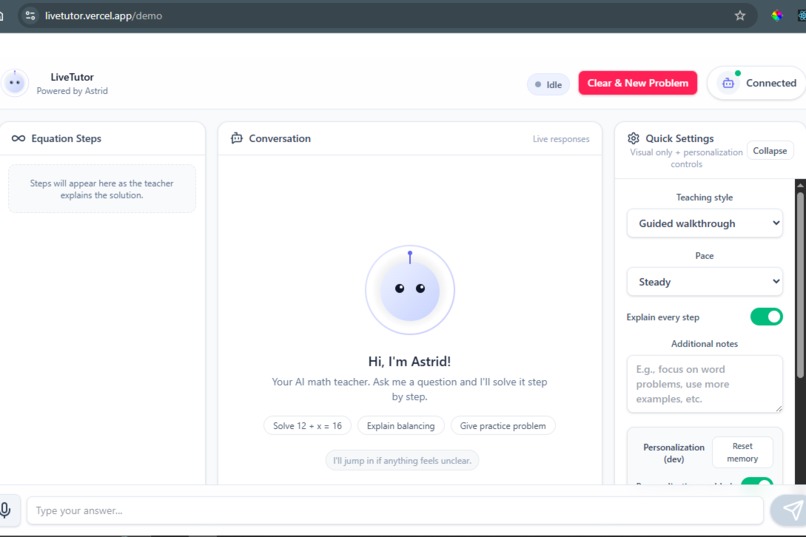Click the Hi, I'm Astrid! heading
This screenshot has width=806, height=537.
409,361
